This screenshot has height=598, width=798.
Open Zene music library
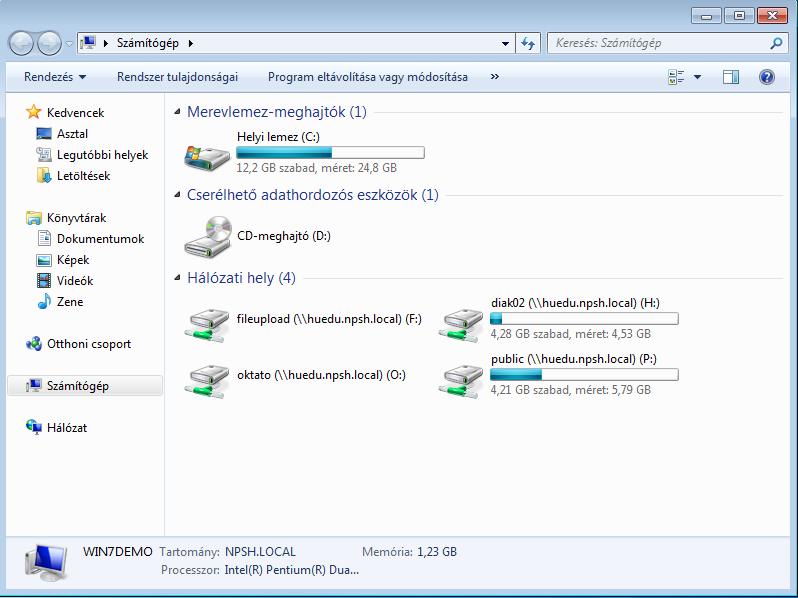point(70,302)
